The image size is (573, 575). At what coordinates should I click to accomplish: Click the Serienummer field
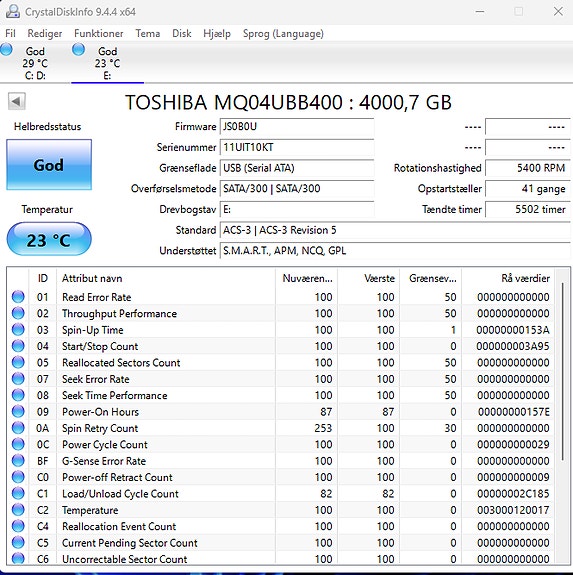297,147
